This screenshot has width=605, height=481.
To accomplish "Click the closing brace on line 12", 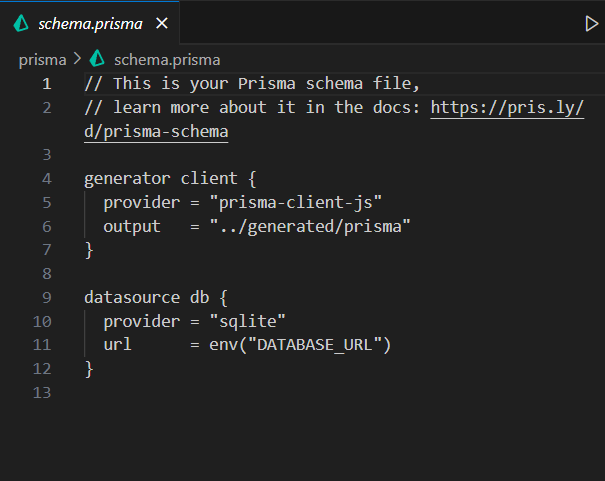I will tap(89, 369).
